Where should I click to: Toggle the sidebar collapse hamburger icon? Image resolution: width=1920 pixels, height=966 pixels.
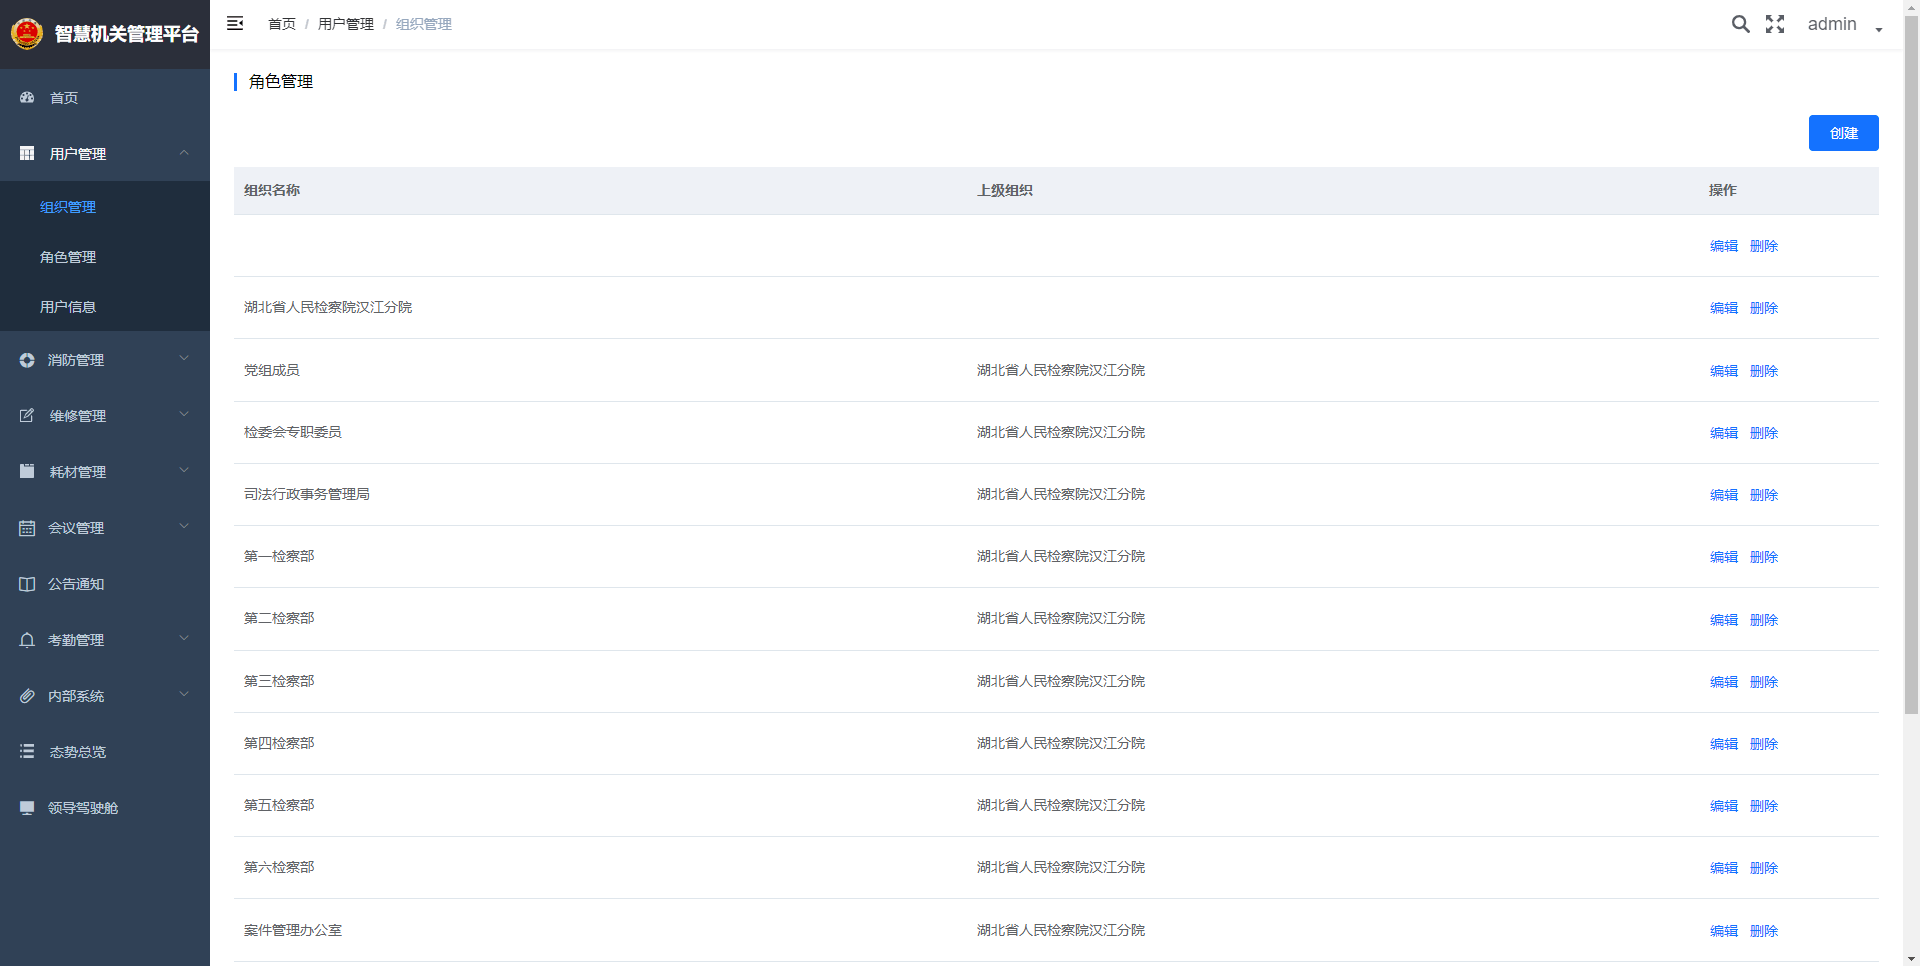235,23
